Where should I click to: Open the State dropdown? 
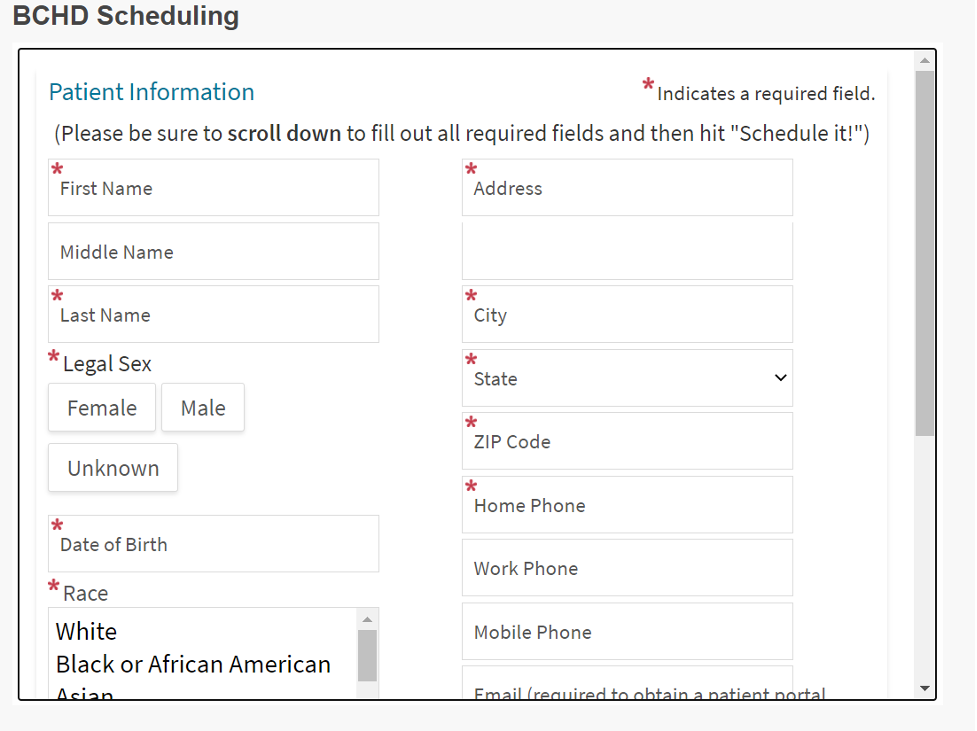point(627,378)
